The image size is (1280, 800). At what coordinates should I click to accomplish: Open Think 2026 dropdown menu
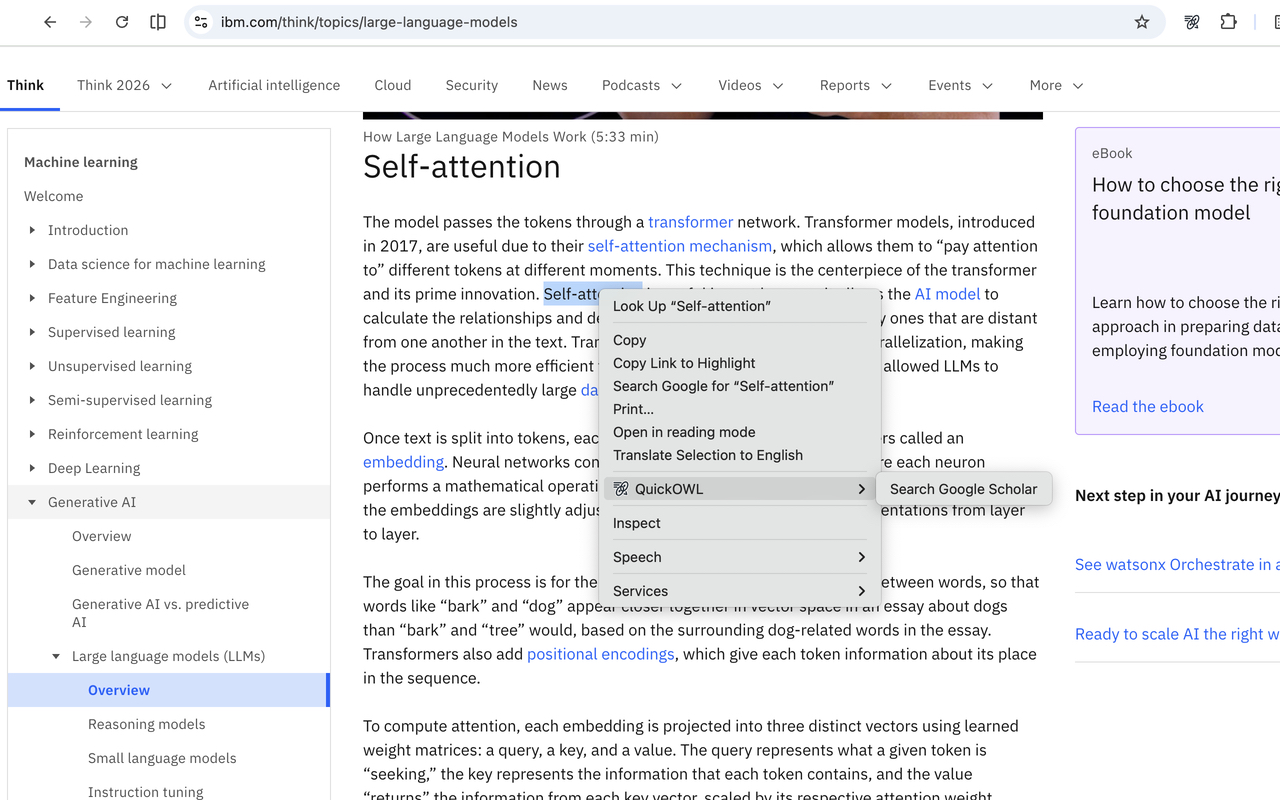click(125, 85)
